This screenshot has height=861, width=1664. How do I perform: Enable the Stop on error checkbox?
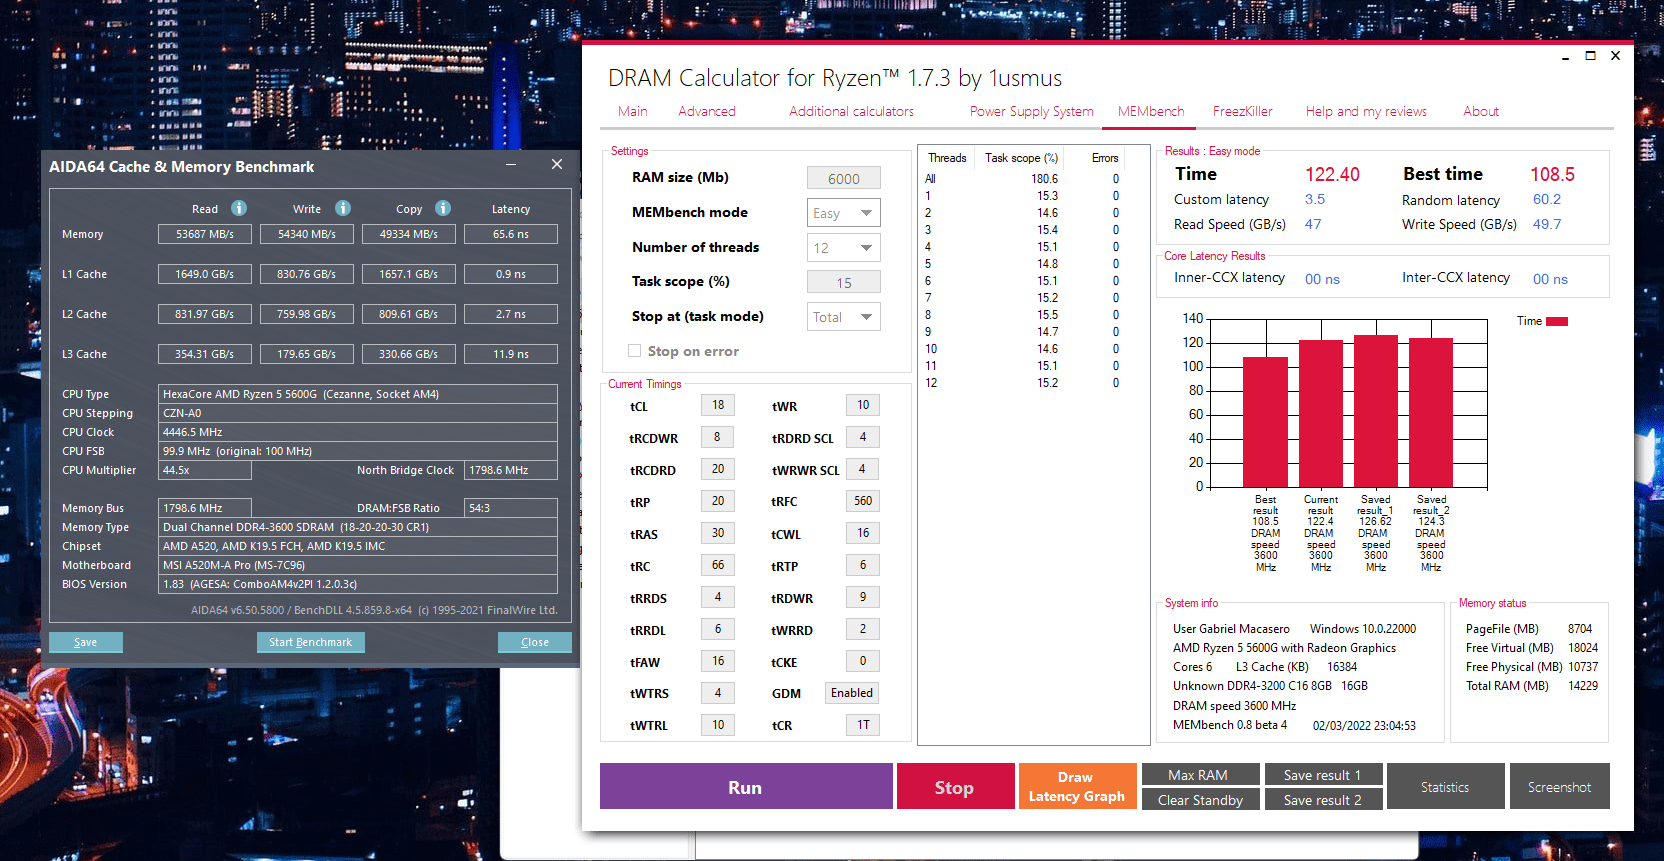point(634,351)
